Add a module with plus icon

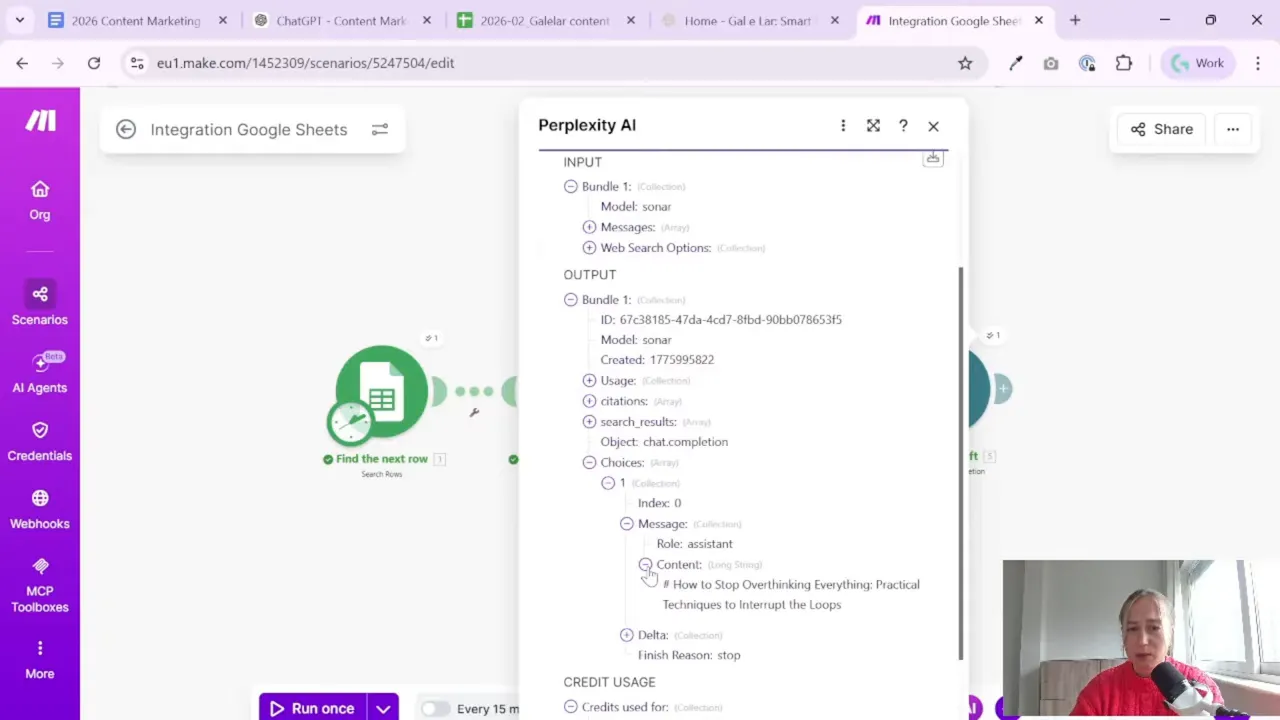tap(1003, 389)
